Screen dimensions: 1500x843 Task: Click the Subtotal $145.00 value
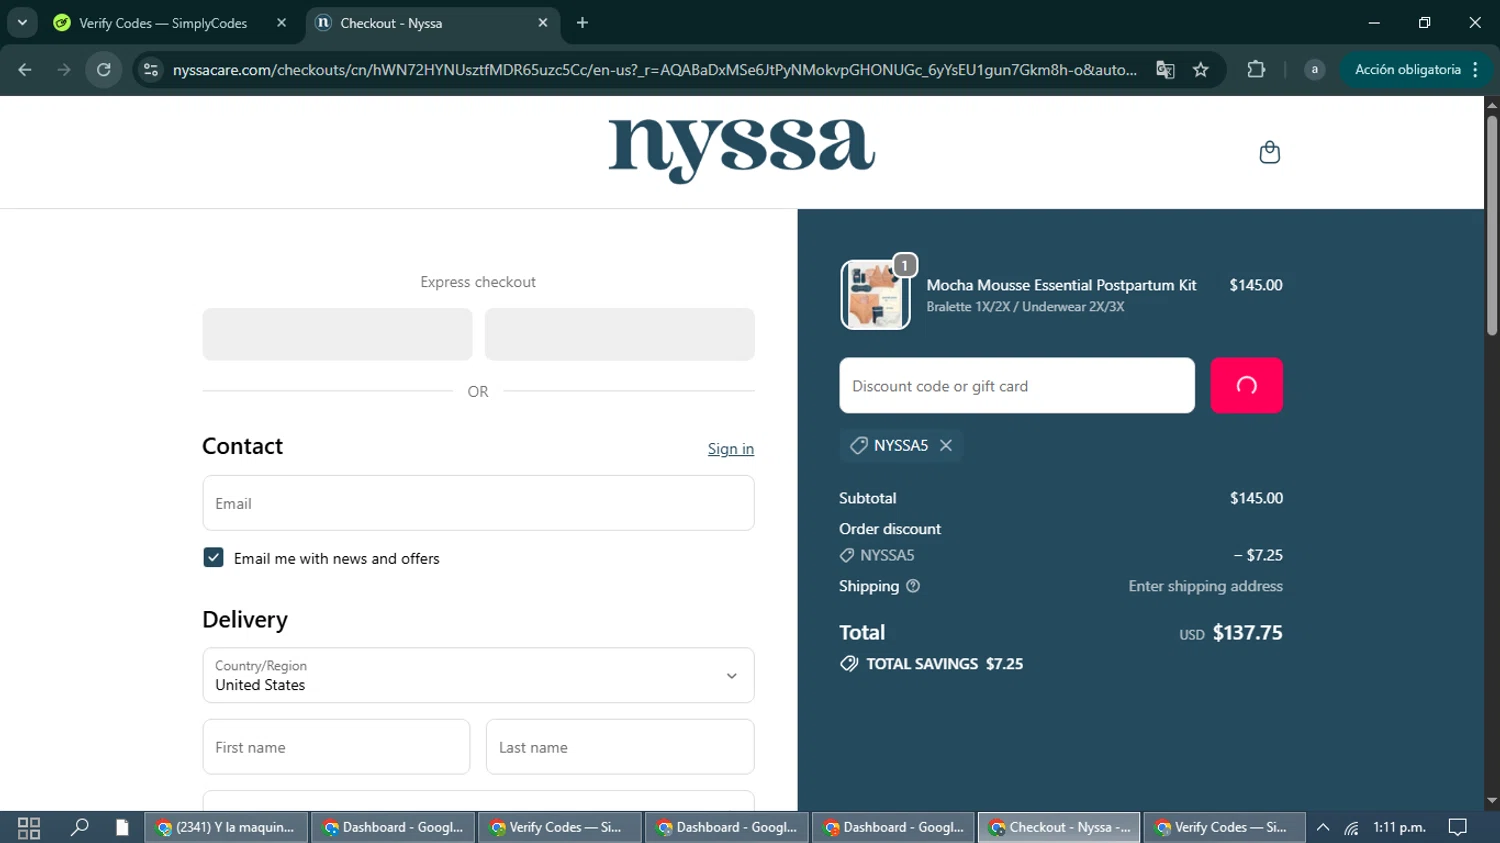tap(1256, 498)
